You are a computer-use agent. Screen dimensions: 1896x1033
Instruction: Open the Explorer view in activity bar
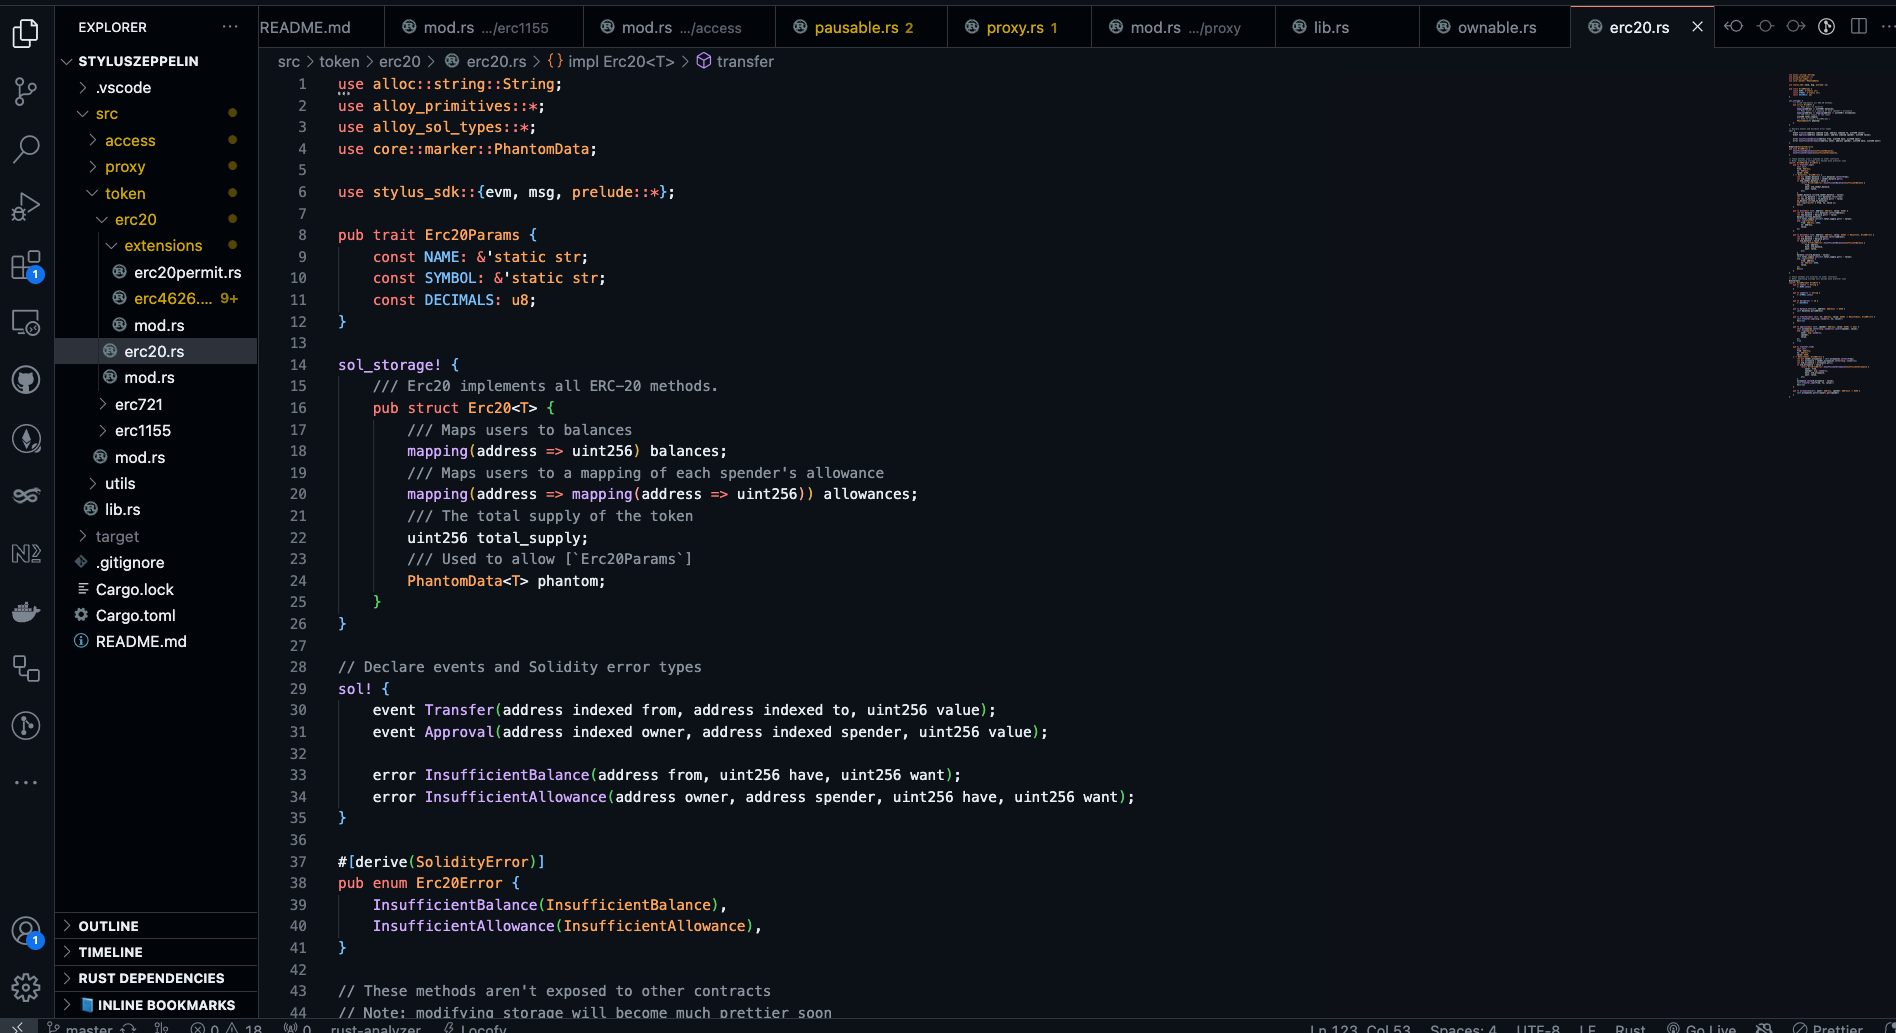click(26, 33)
